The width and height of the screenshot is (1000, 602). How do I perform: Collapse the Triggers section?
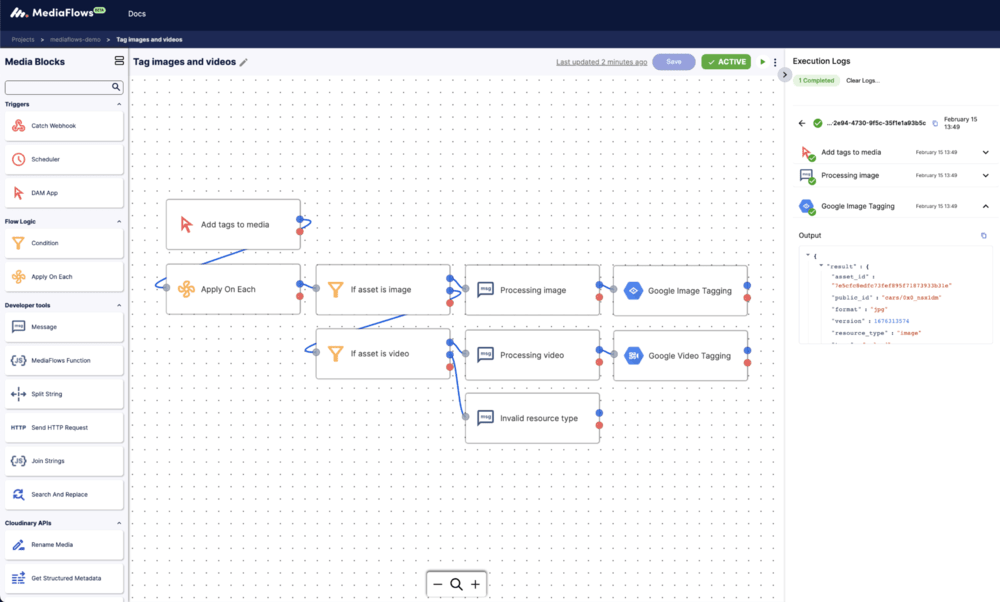tap(119, 104)
